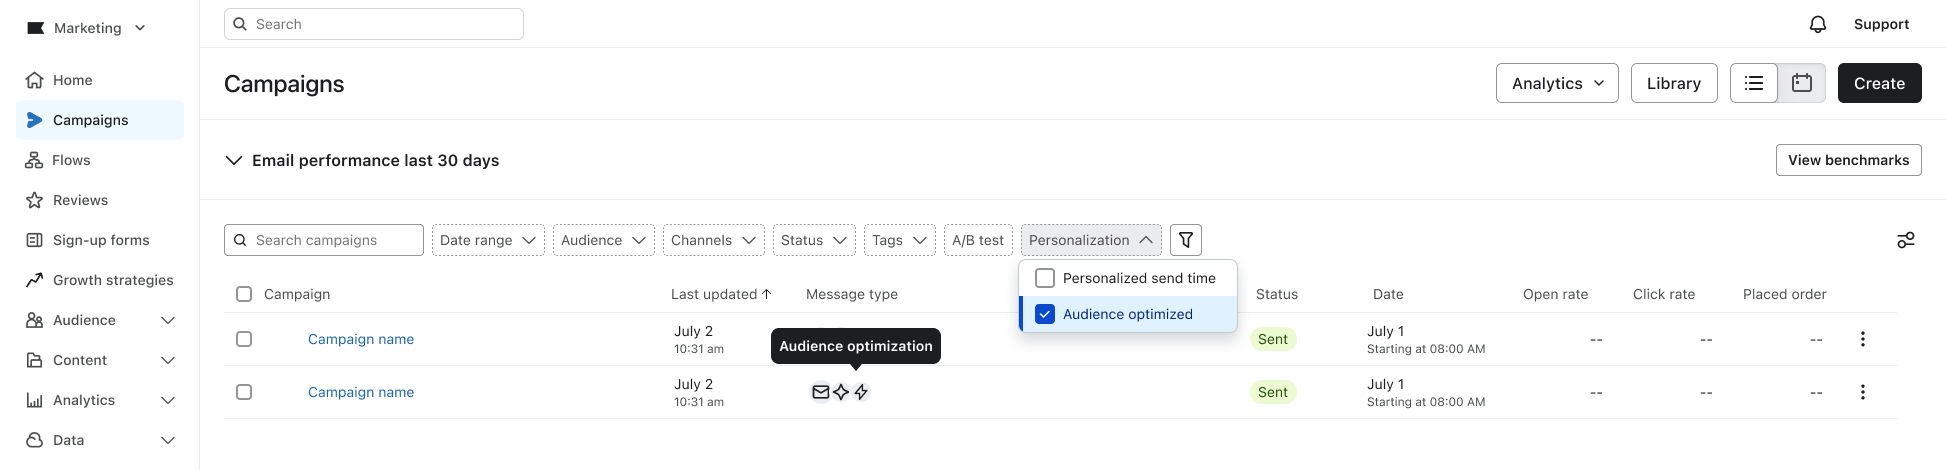Uncheck the Audience optimized option
This screenshot has height=470, width=1946.
1045,314
